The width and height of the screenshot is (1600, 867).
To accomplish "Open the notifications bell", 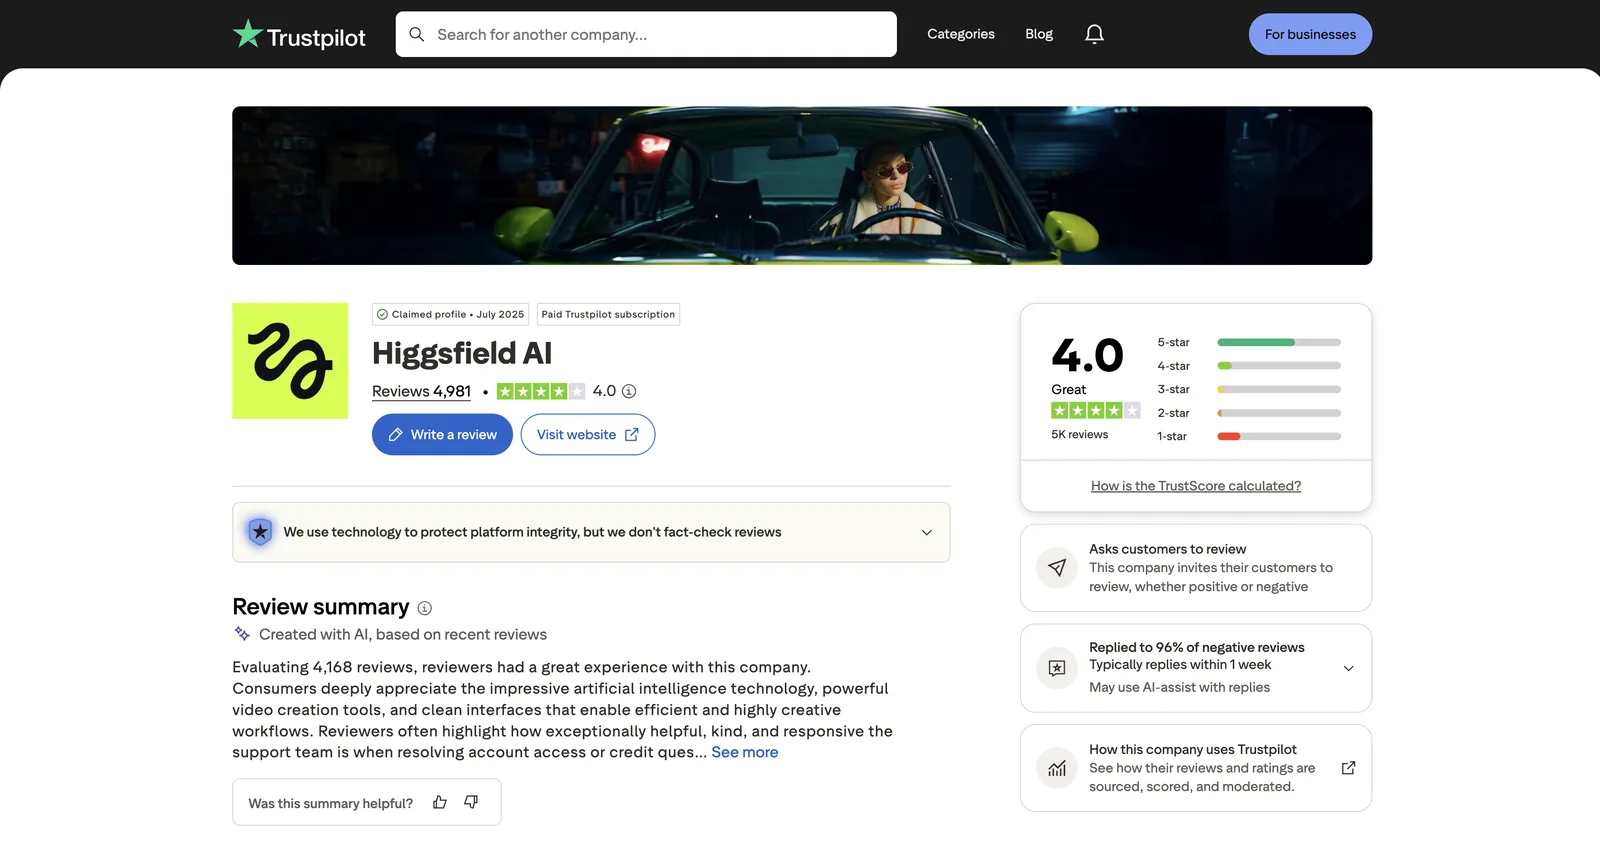I will click(x=1094, y=34).
